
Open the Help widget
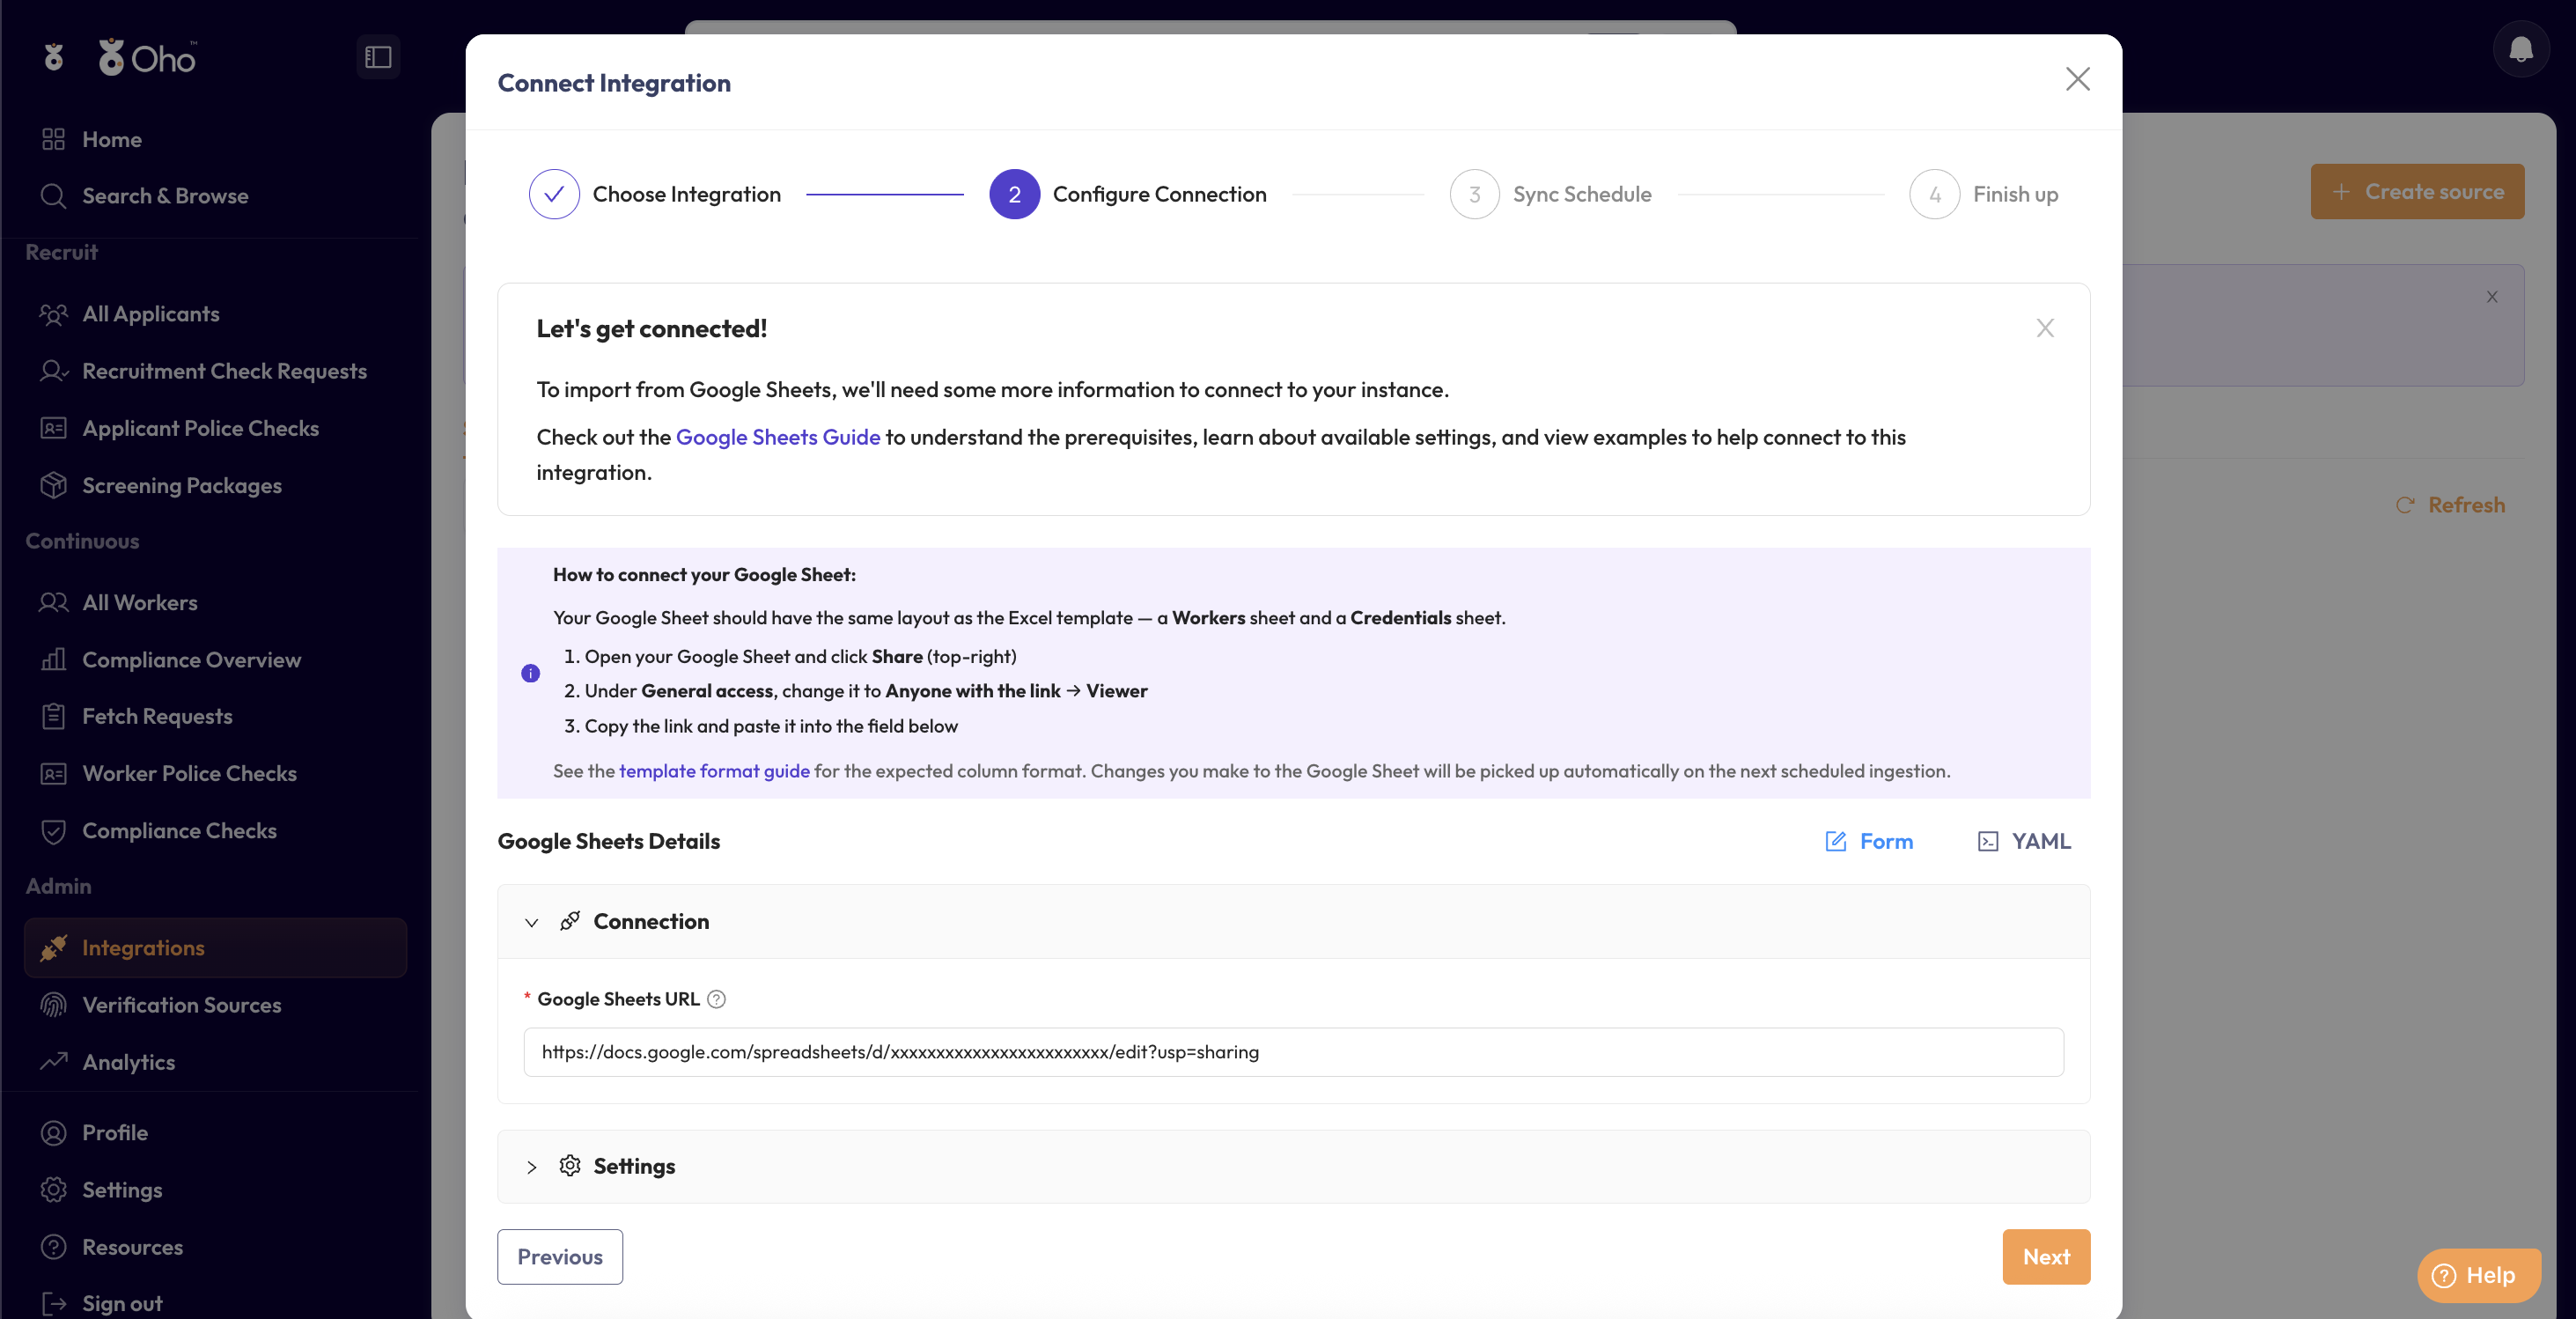[2478, 1275]
